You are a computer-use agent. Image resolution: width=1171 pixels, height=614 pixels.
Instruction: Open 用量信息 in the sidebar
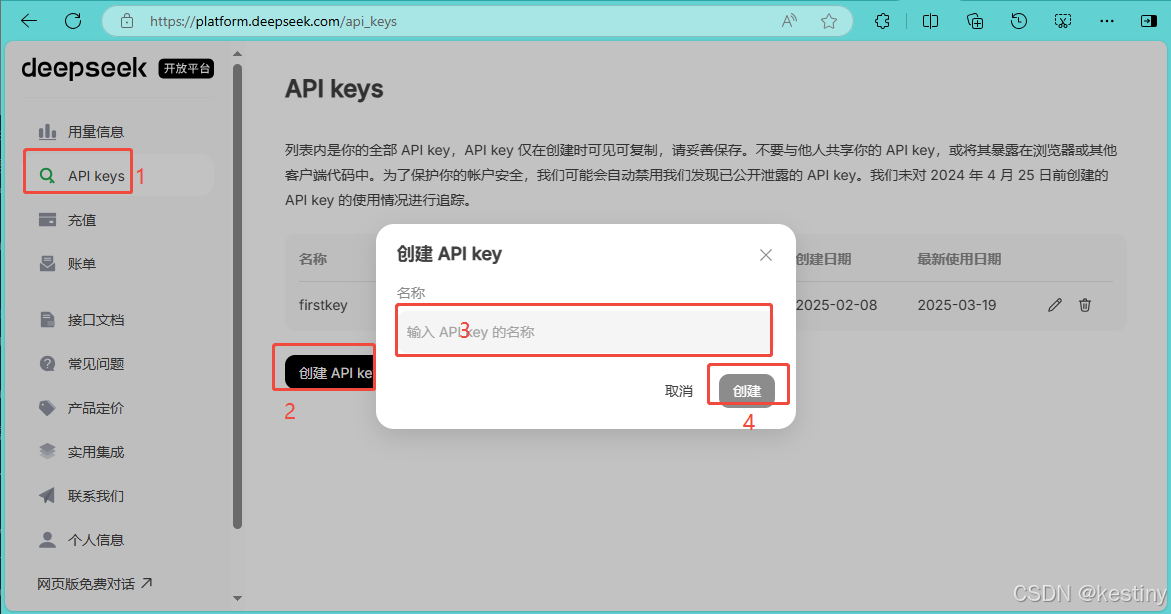click(x=96, y=132)
